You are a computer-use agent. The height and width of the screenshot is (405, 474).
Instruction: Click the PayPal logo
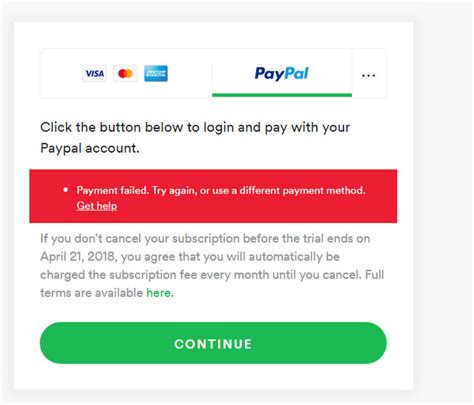[282, 74]
